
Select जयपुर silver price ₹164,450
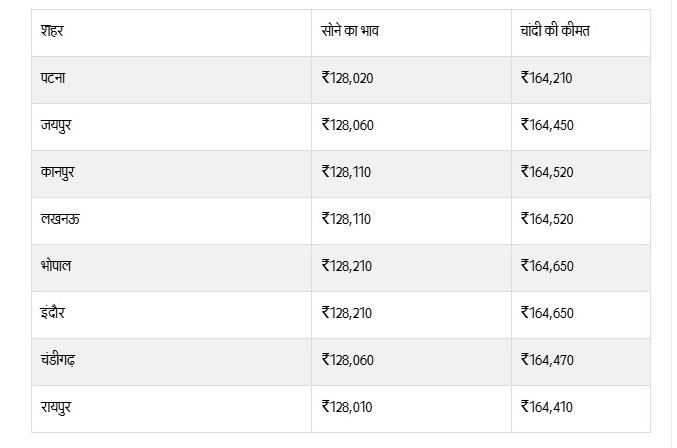click(547, 125)
